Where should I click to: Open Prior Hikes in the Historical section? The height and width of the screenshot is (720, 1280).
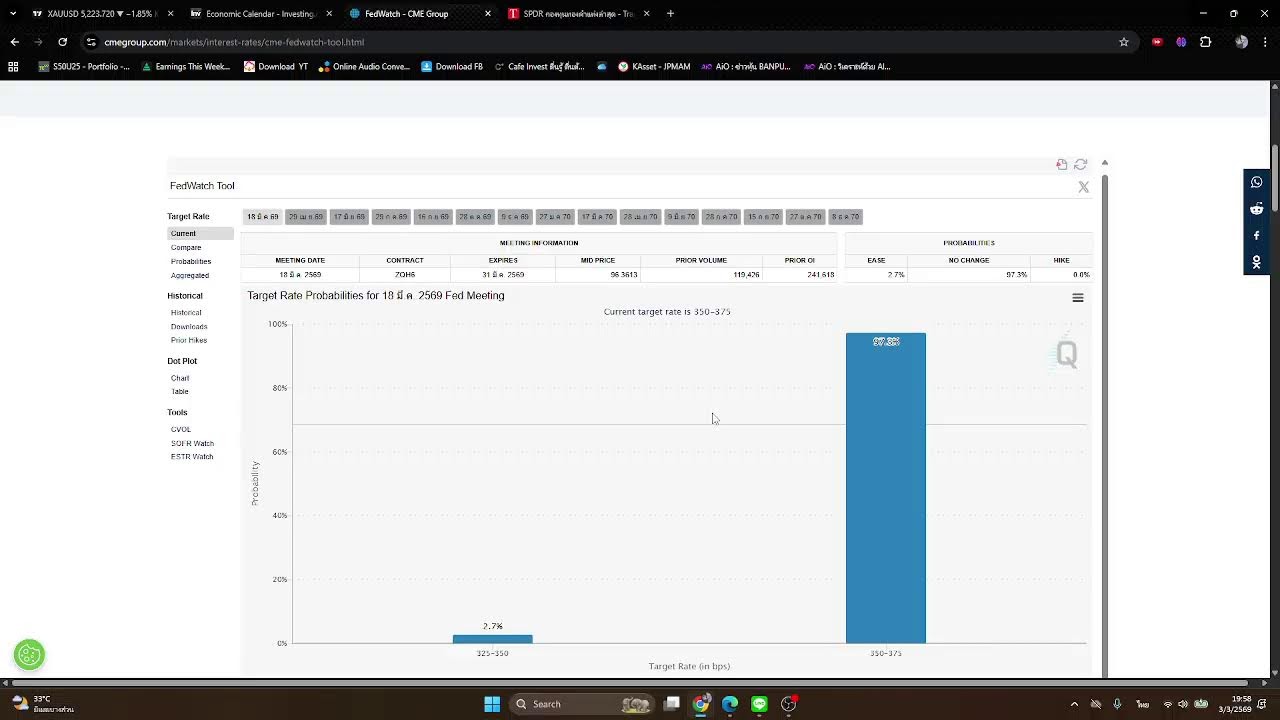[189, 341]
